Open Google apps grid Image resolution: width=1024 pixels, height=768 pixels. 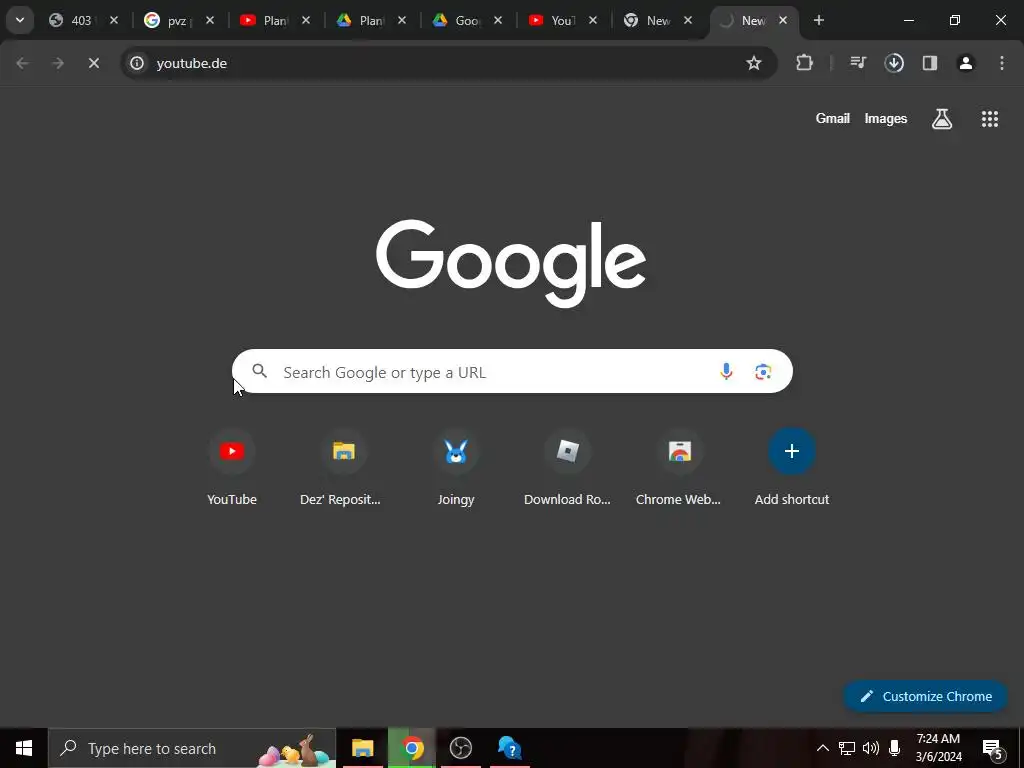point(990,119)
